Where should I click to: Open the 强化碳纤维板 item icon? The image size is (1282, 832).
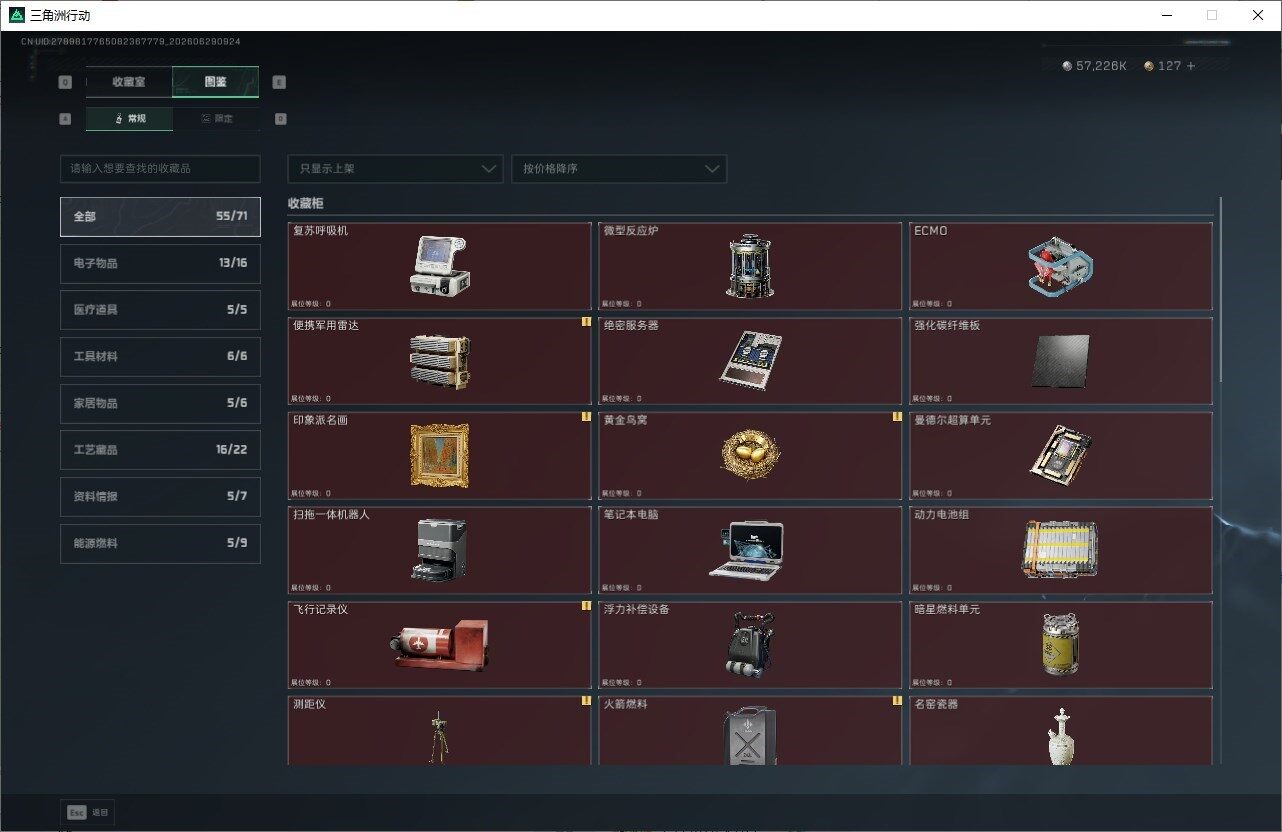coord(1062,360)
